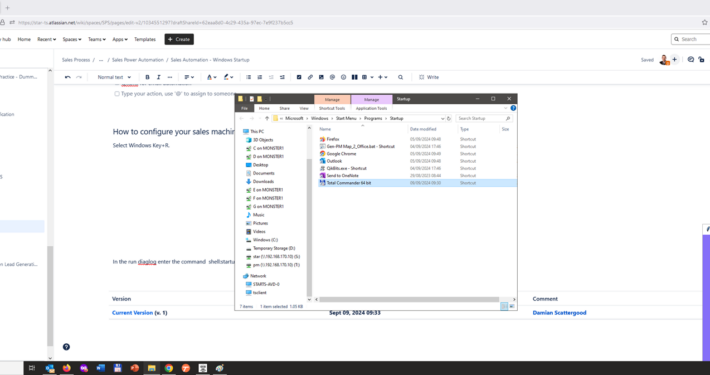The height and width of the screenshot is (375, 710).
Task: Select the Google Chrome shortcut file
Action: pos(341,154)
